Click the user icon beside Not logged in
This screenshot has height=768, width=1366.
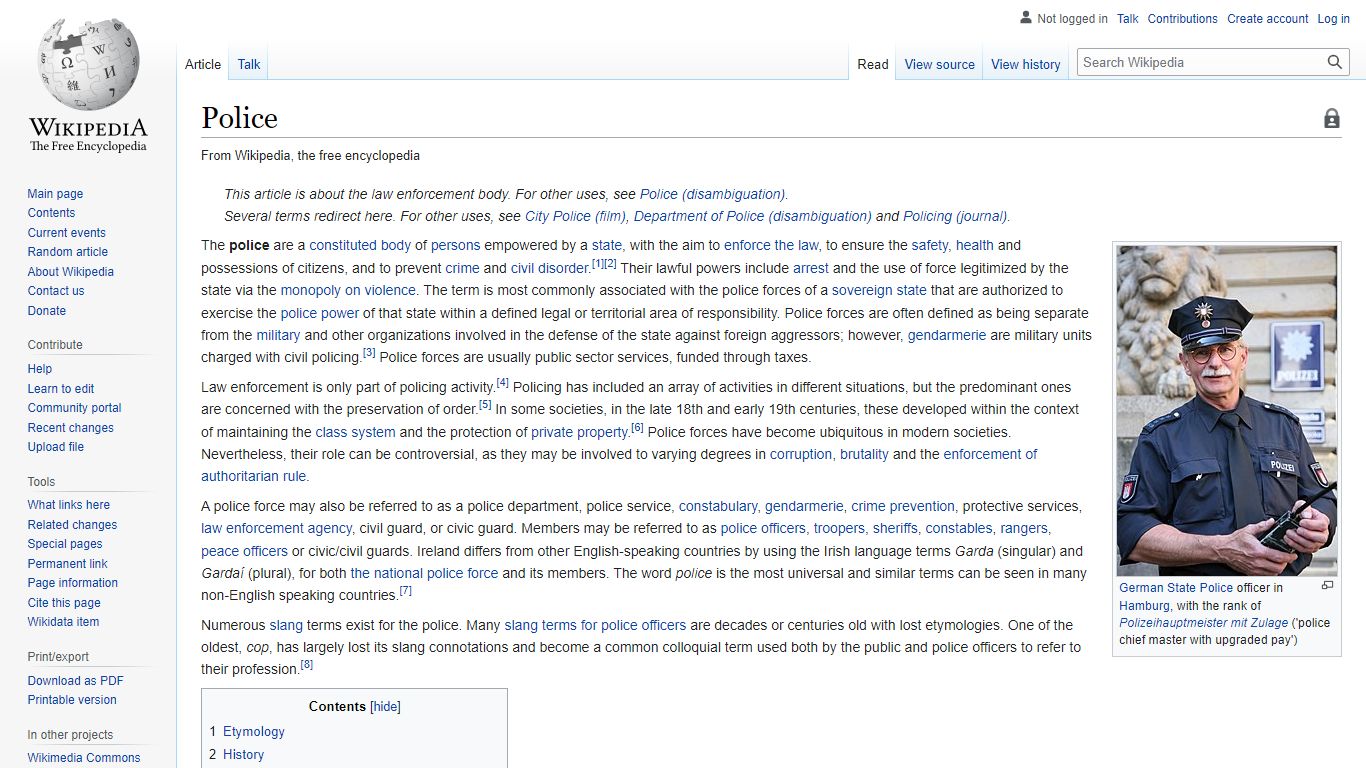coord(1025,18)
